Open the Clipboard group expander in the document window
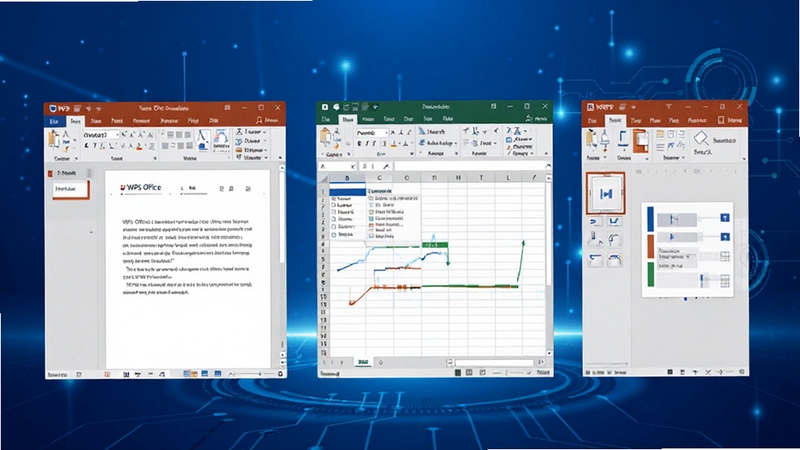Image resolution: width=800 pixels, height=450 pixels. 77,159
